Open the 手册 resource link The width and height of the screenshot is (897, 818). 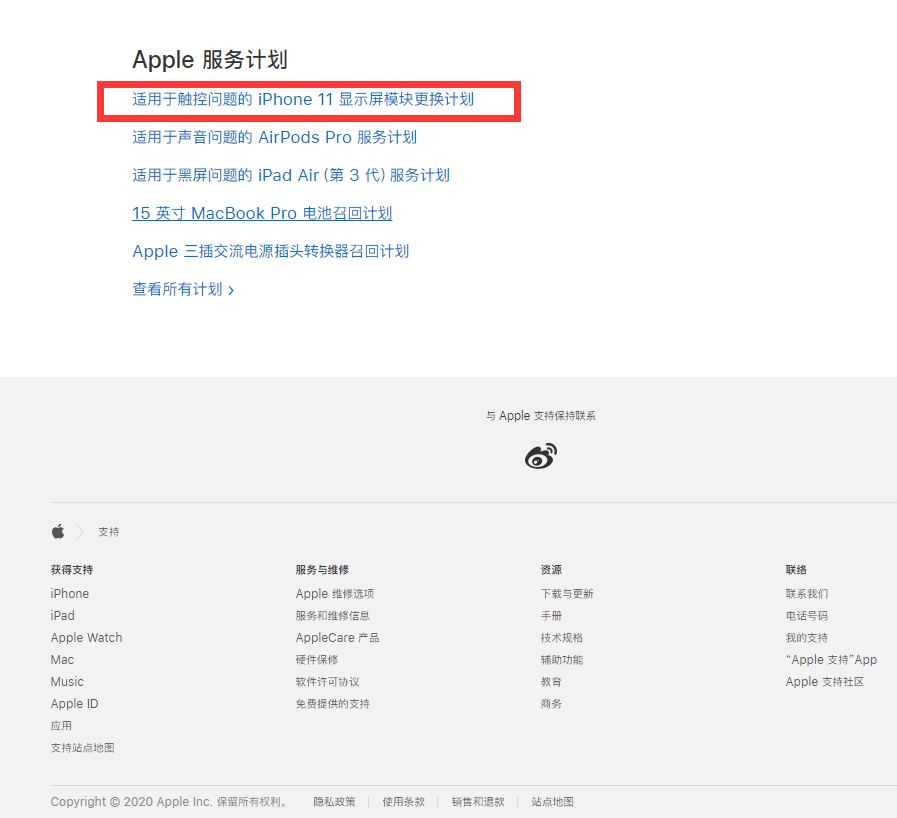pos(551,615)
